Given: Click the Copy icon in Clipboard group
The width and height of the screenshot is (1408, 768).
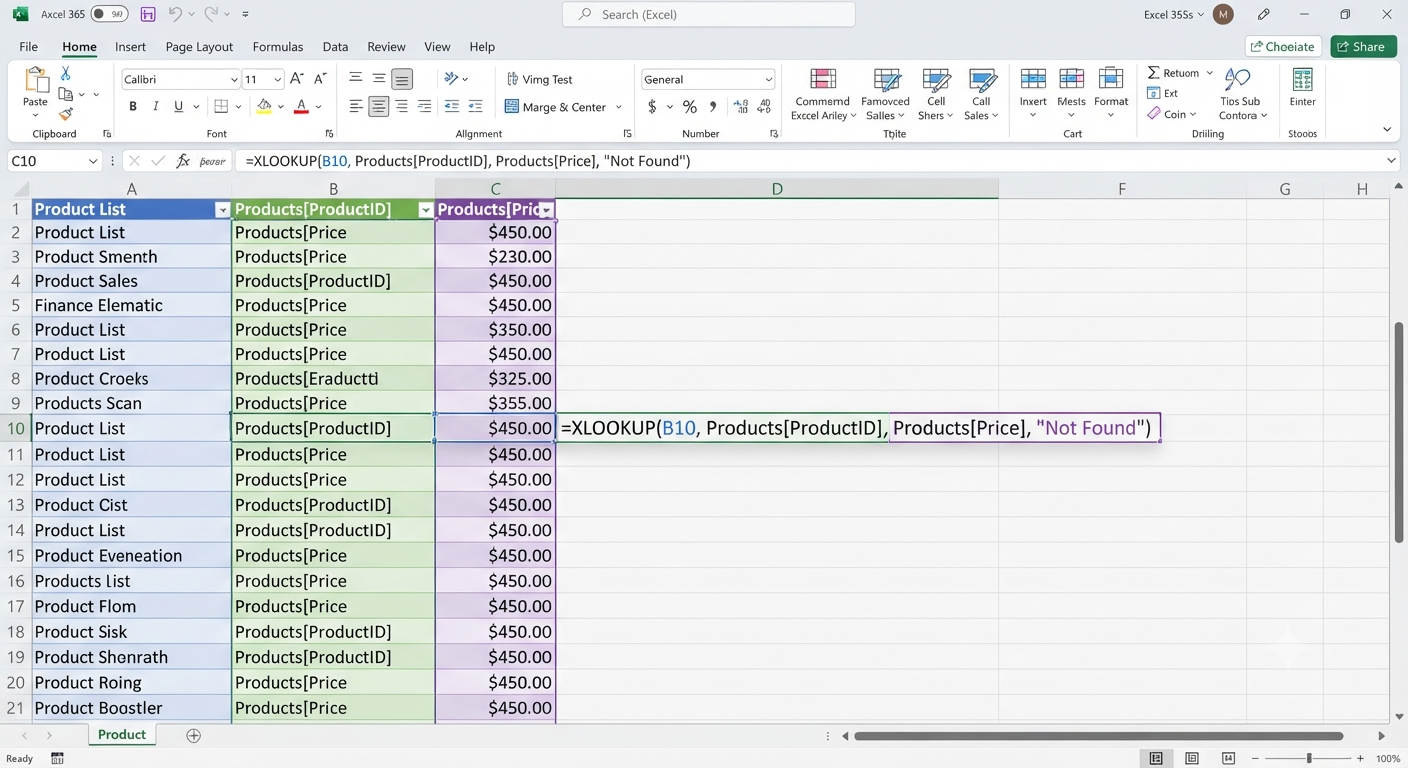Looking at the screenshot, I should coord(66,94).
